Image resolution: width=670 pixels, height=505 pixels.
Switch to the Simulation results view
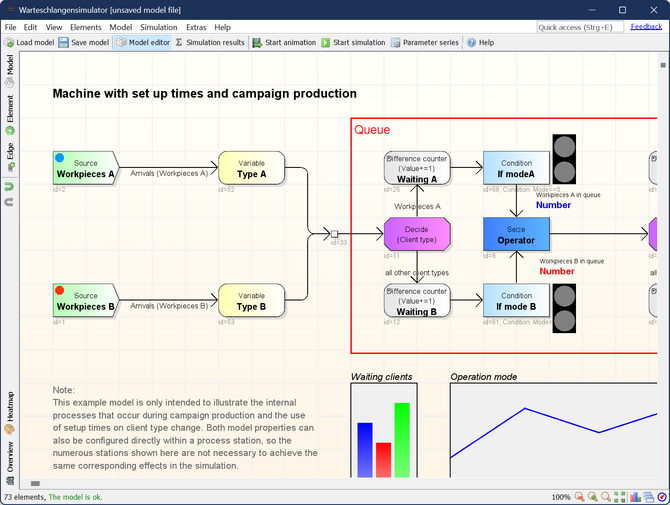click(209, 43)
